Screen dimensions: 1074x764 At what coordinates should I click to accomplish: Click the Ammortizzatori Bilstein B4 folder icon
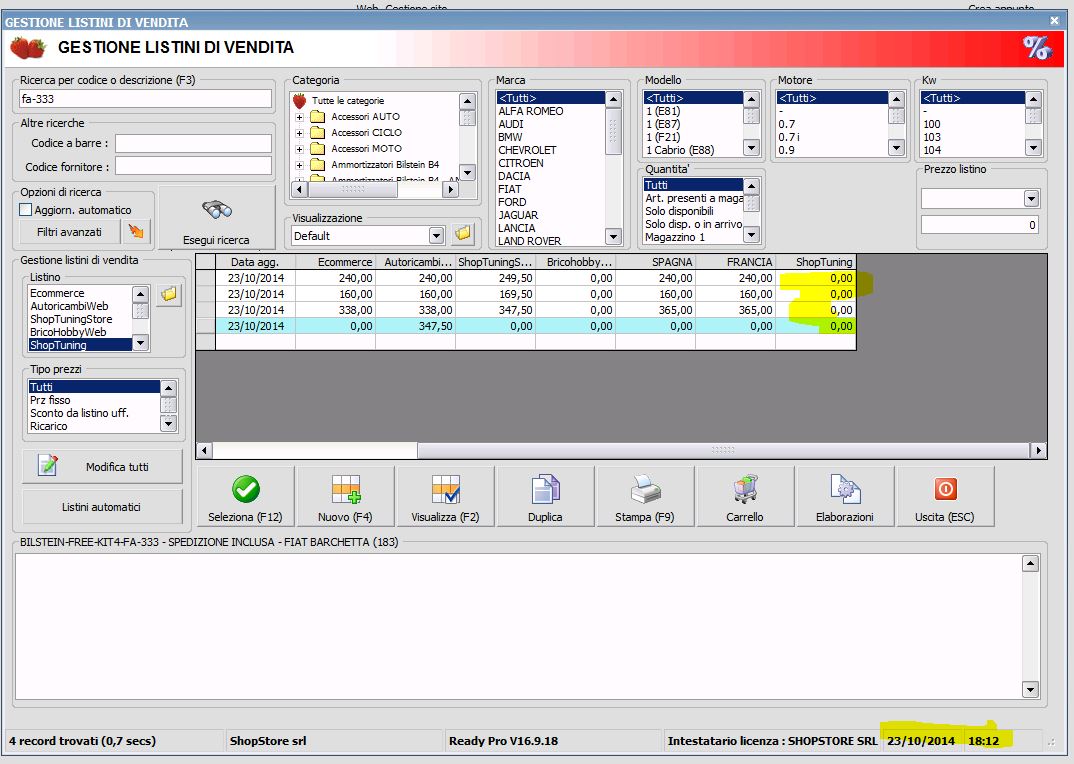click(x=317, y=164)
